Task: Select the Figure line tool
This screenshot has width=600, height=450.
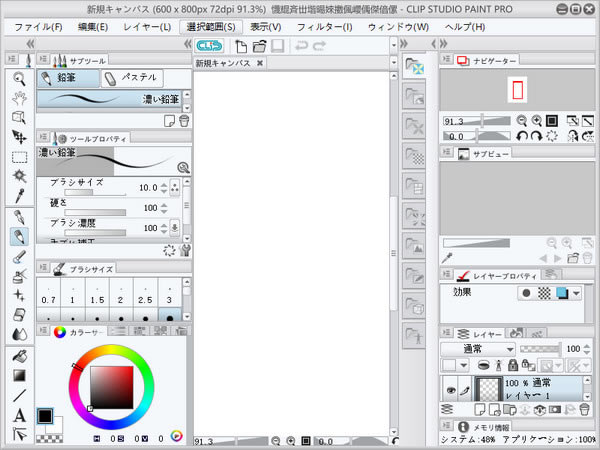Action: [x=19, y=395]
